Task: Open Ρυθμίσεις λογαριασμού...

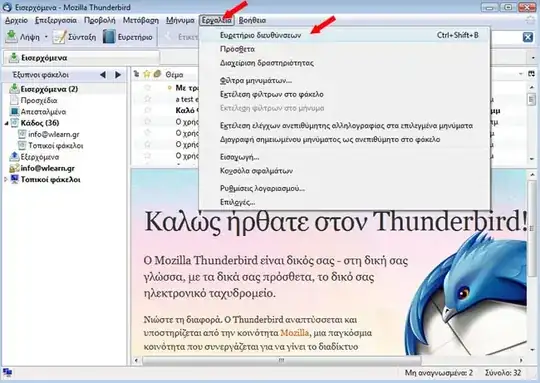Action: [344, 188]
